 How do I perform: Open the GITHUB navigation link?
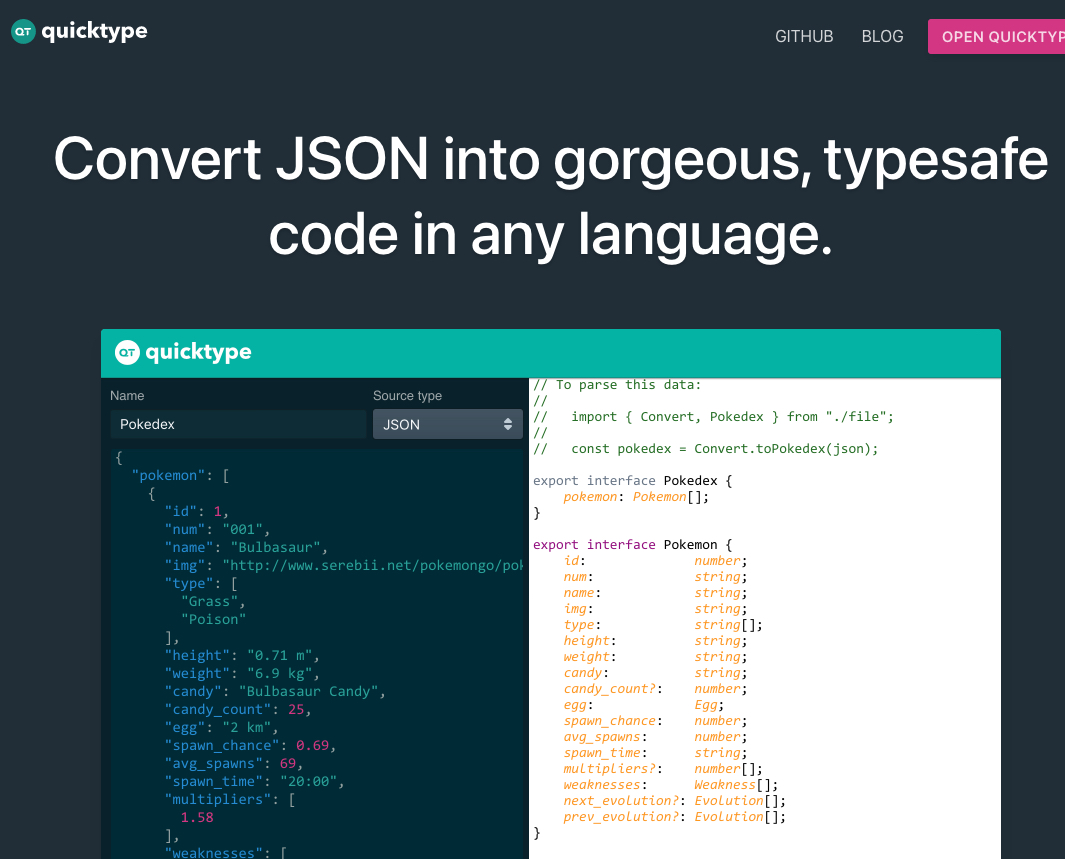[804, 37]
